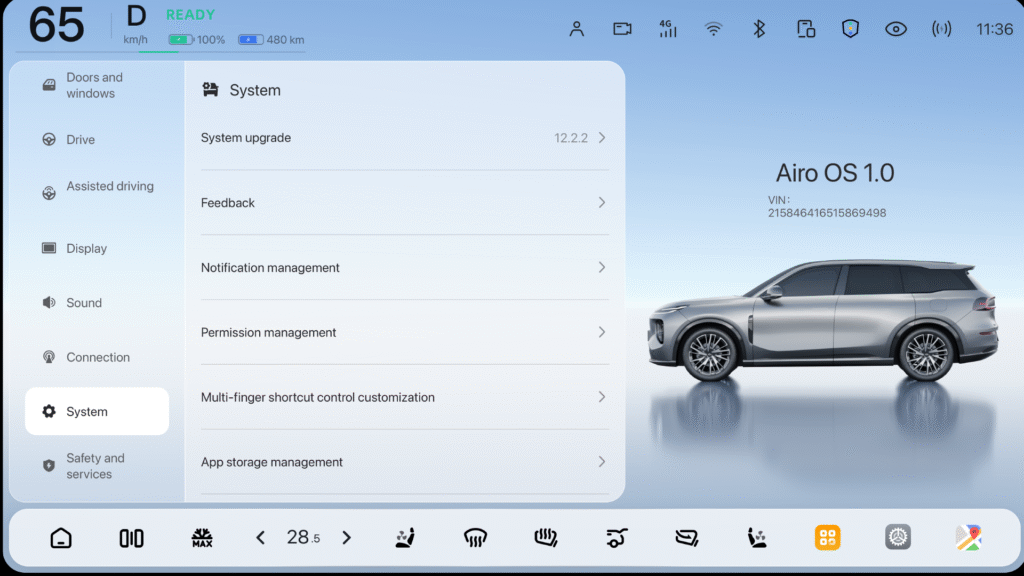Screen dimensions: 1024x576
Task: Expand Multi-finger shortcut customization chevron
Action: (601, 396)
